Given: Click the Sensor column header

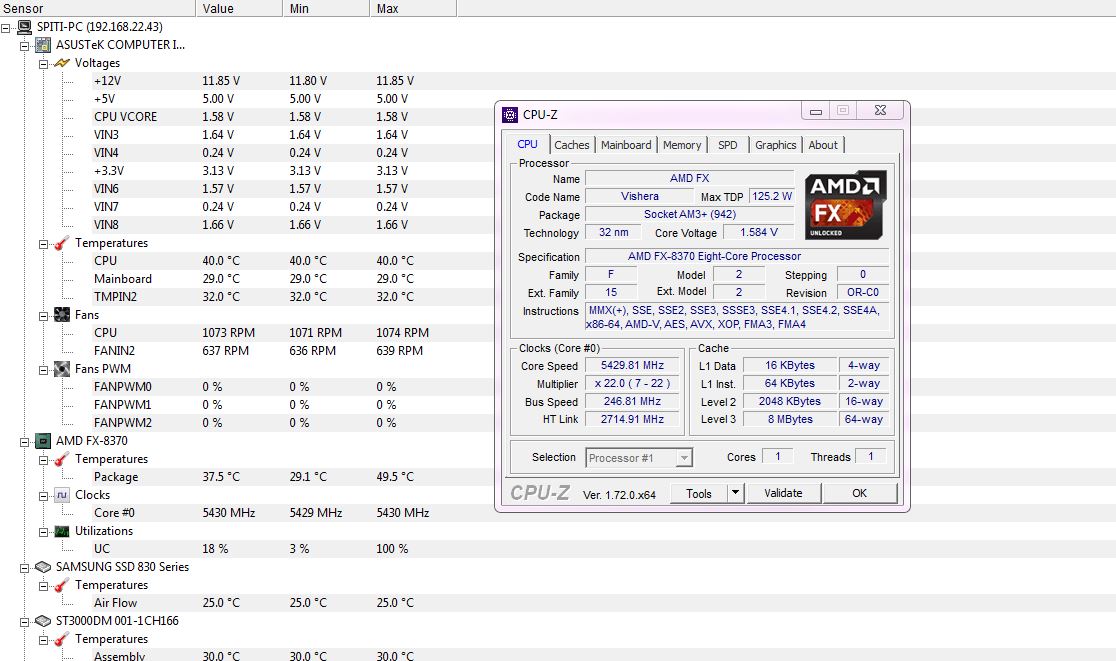Looking at the screenshot, I should click(x=98, y=9).
